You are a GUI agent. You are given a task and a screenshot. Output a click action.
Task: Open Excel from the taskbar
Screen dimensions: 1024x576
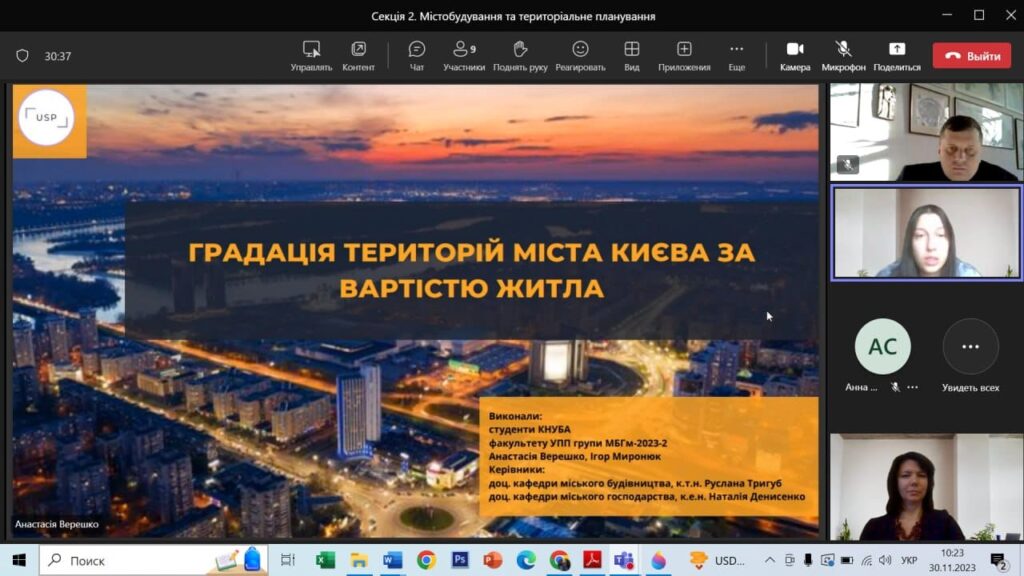coord(325,560)
